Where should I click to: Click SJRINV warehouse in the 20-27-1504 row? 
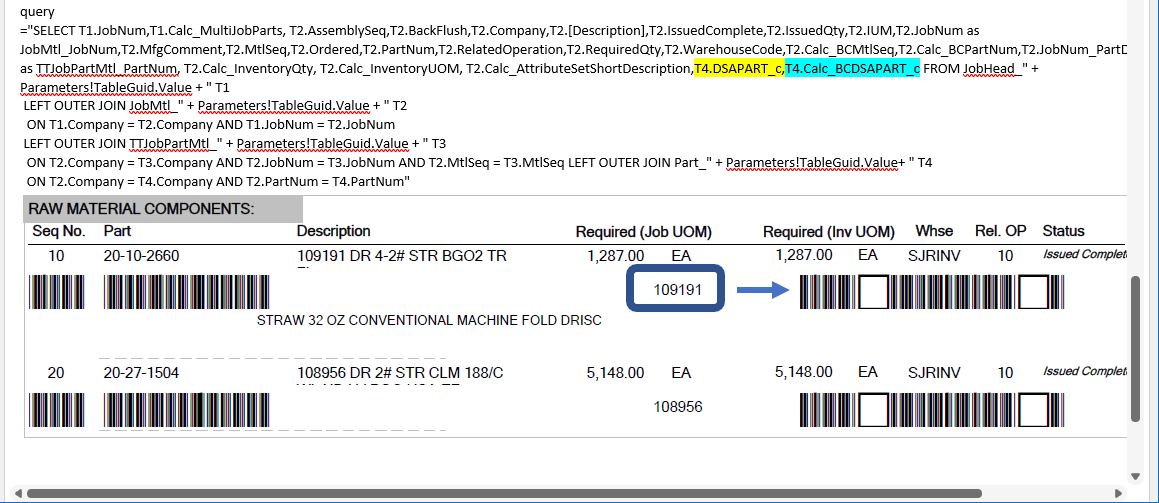tap(934, 372)
